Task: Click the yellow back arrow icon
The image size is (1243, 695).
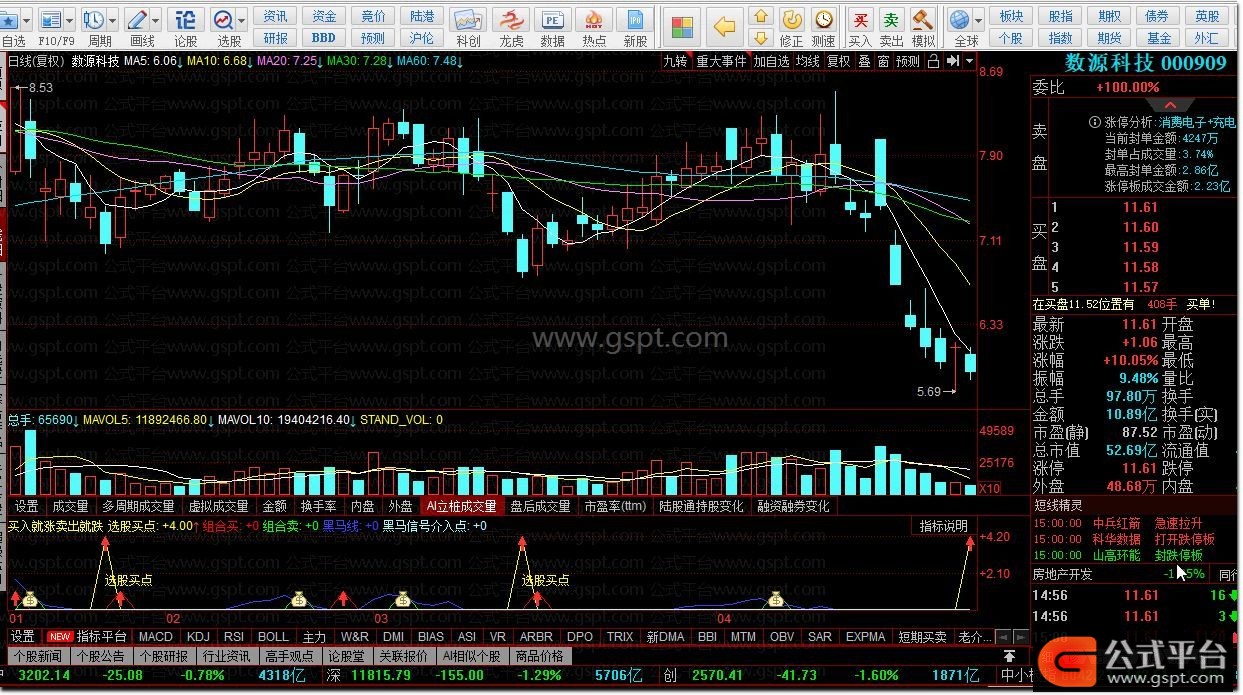Action: click(x=726, y=26)
